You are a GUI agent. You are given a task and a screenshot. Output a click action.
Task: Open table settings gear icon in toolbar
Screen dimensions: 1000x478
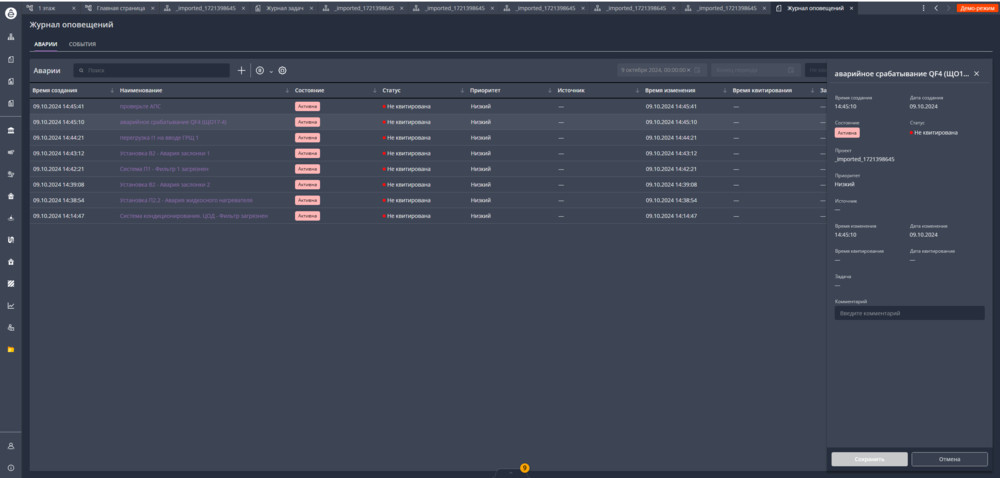[x=282, y=71]
